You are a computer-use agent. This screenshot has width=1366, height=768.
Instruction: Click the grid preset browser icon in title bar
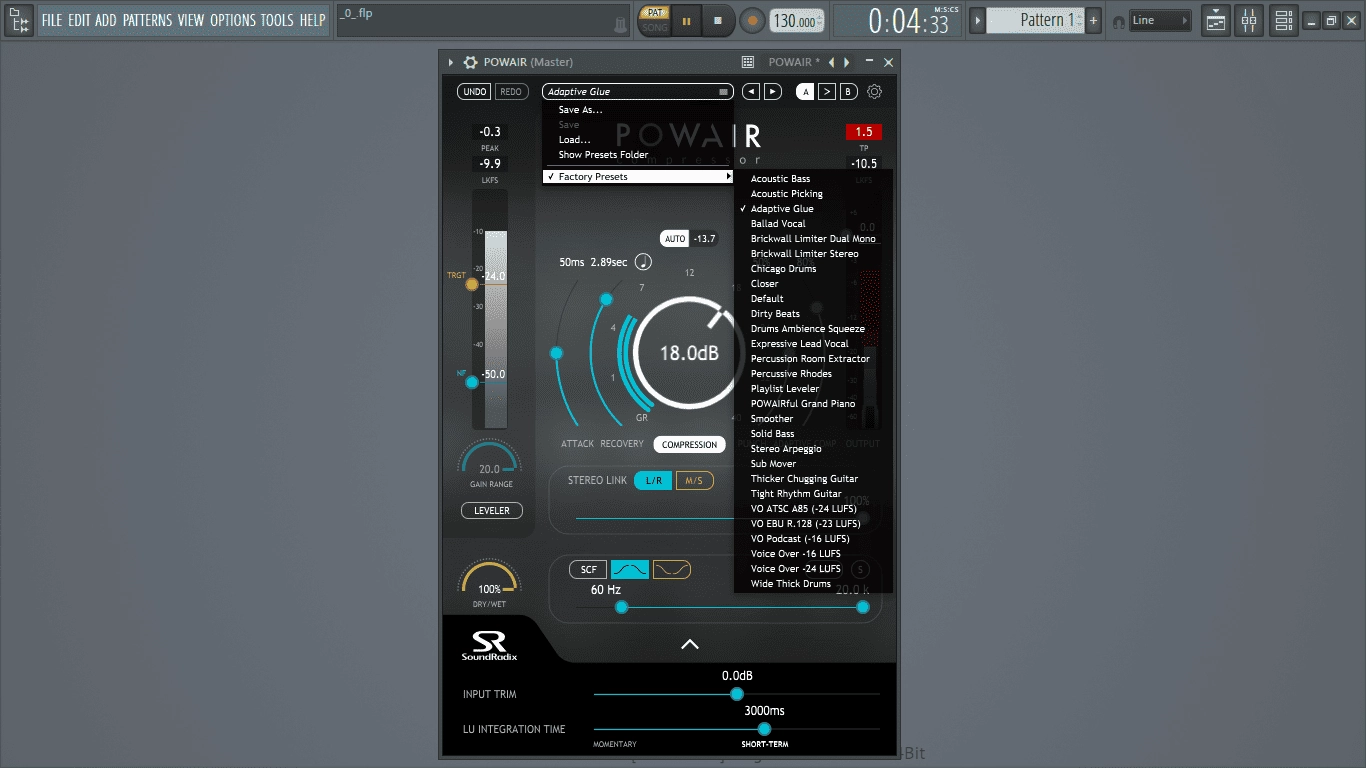click(x=748, y=62)
